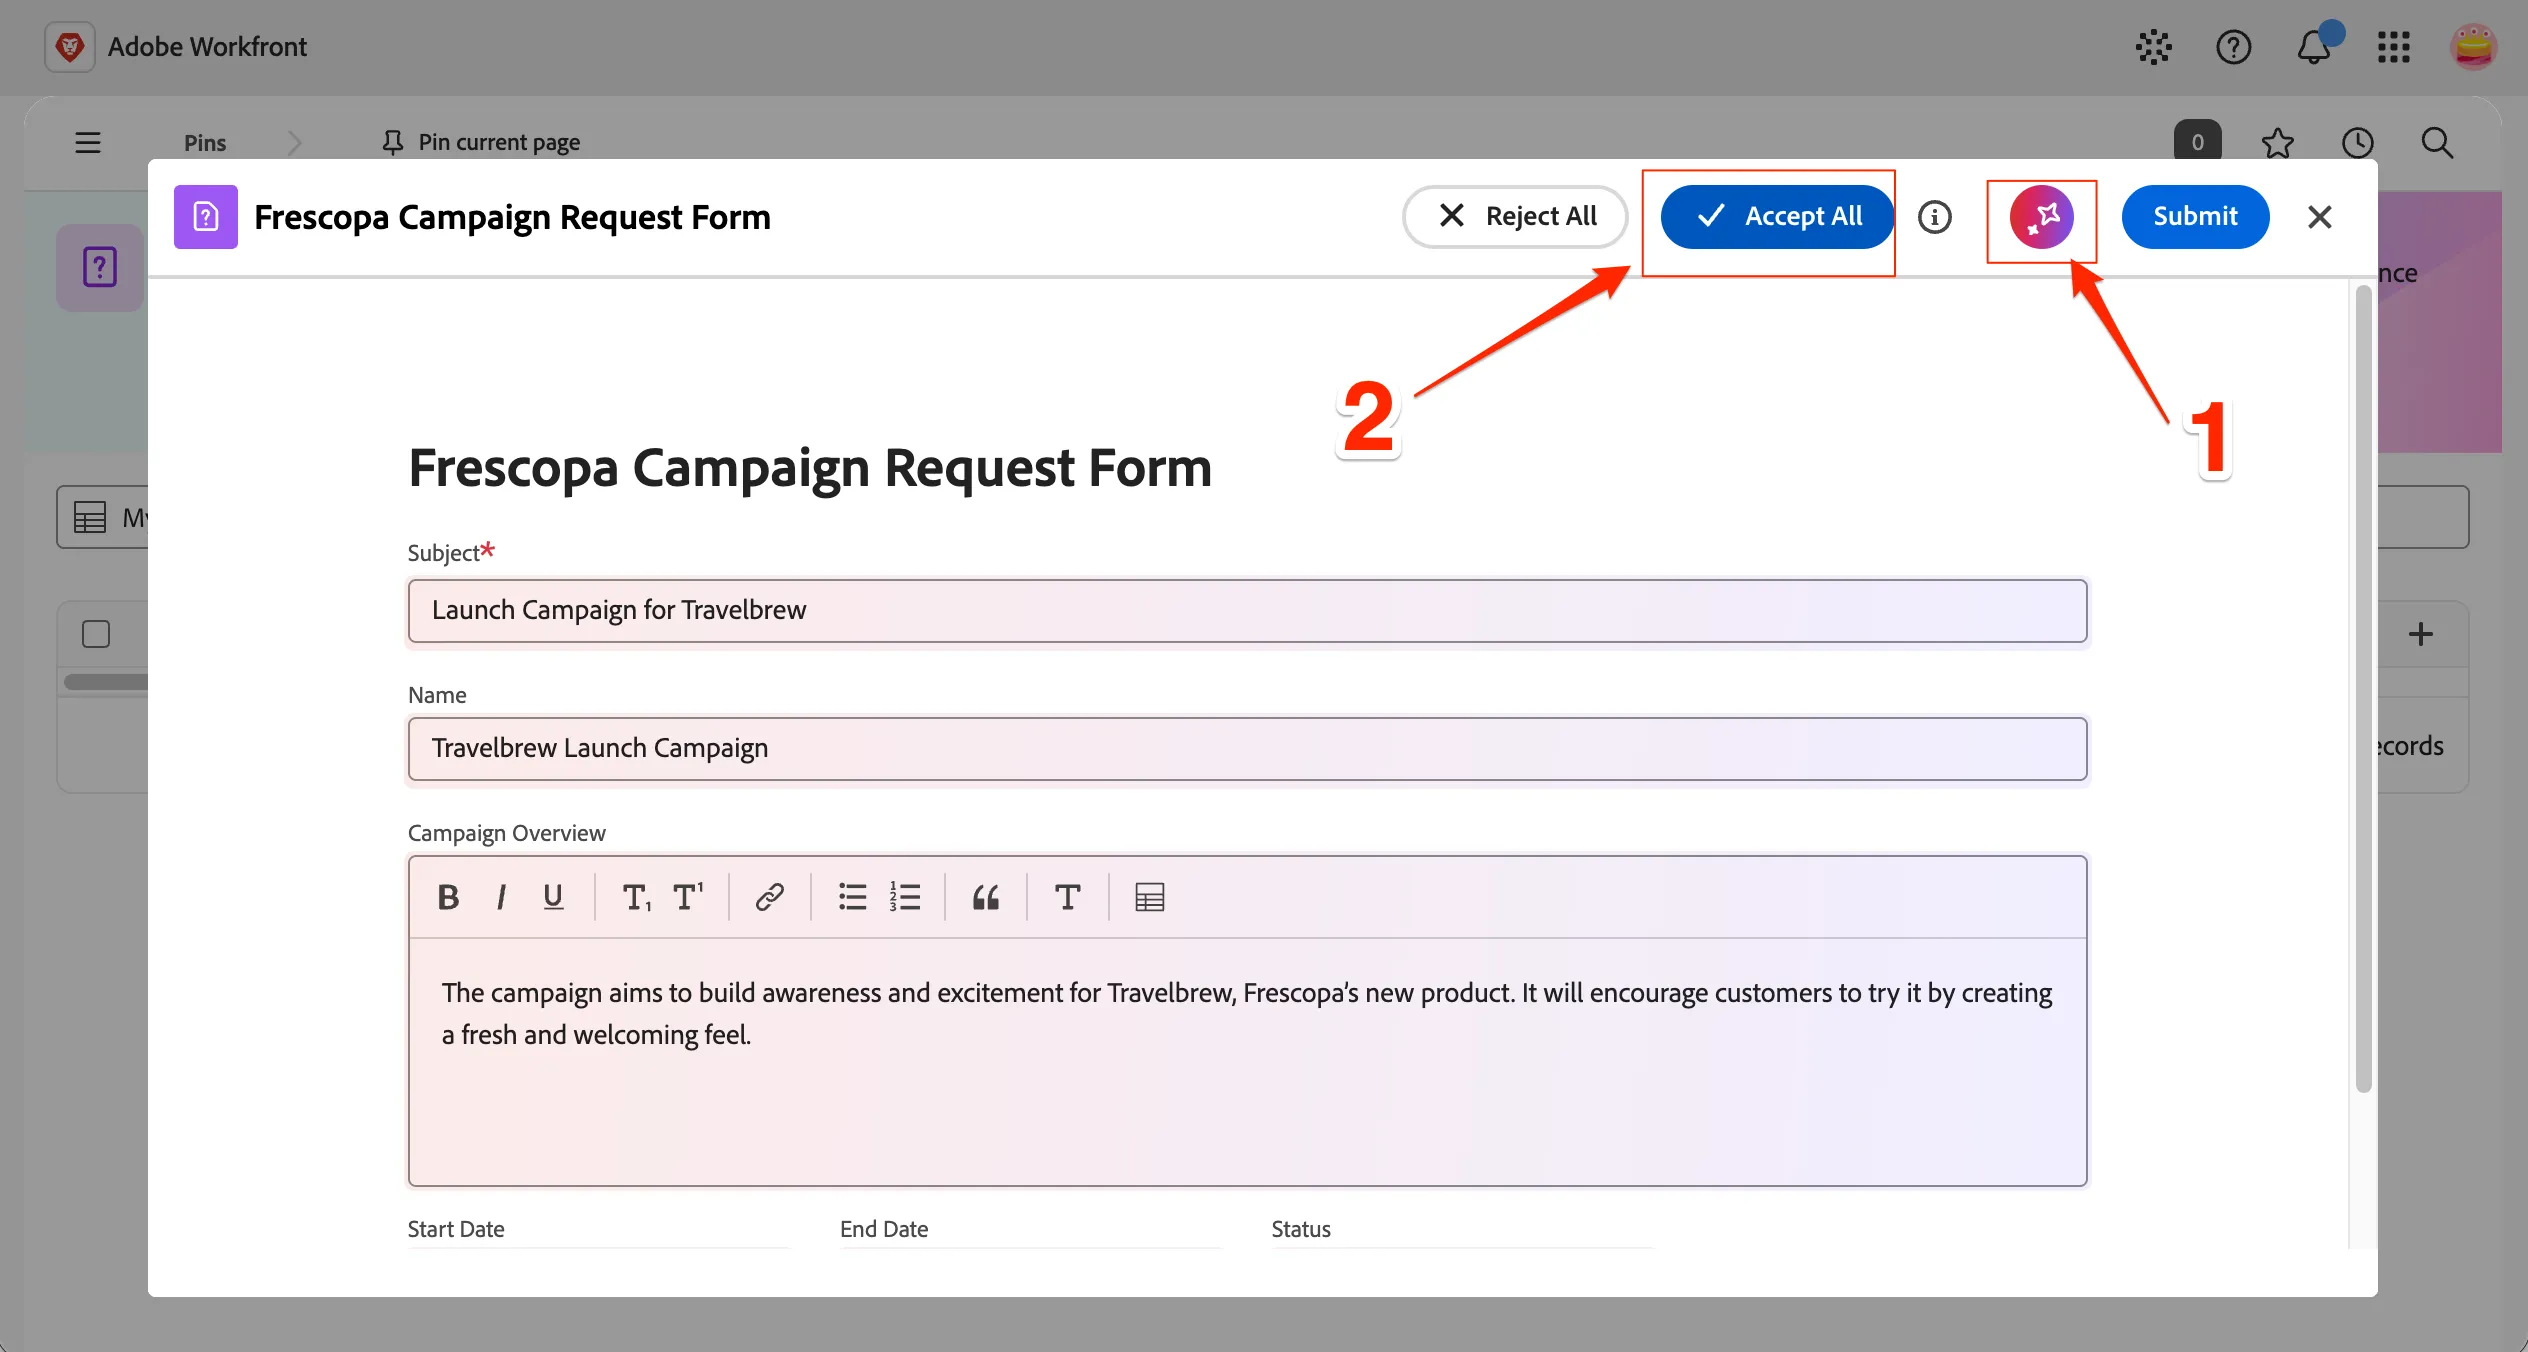Check the select-all checkbox in background table
This screenshot has width=2528, height=1352.
pyautogui.click(x=96, y=634)
